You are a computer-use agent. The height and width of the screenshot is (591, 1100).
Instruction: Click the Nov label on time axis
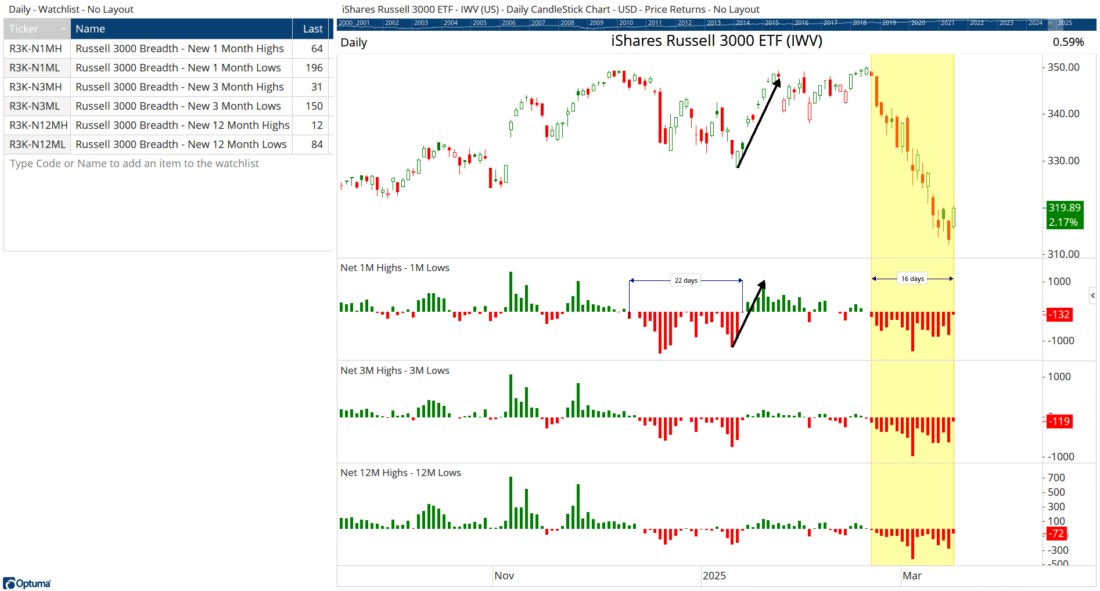(x=504, y=576)
